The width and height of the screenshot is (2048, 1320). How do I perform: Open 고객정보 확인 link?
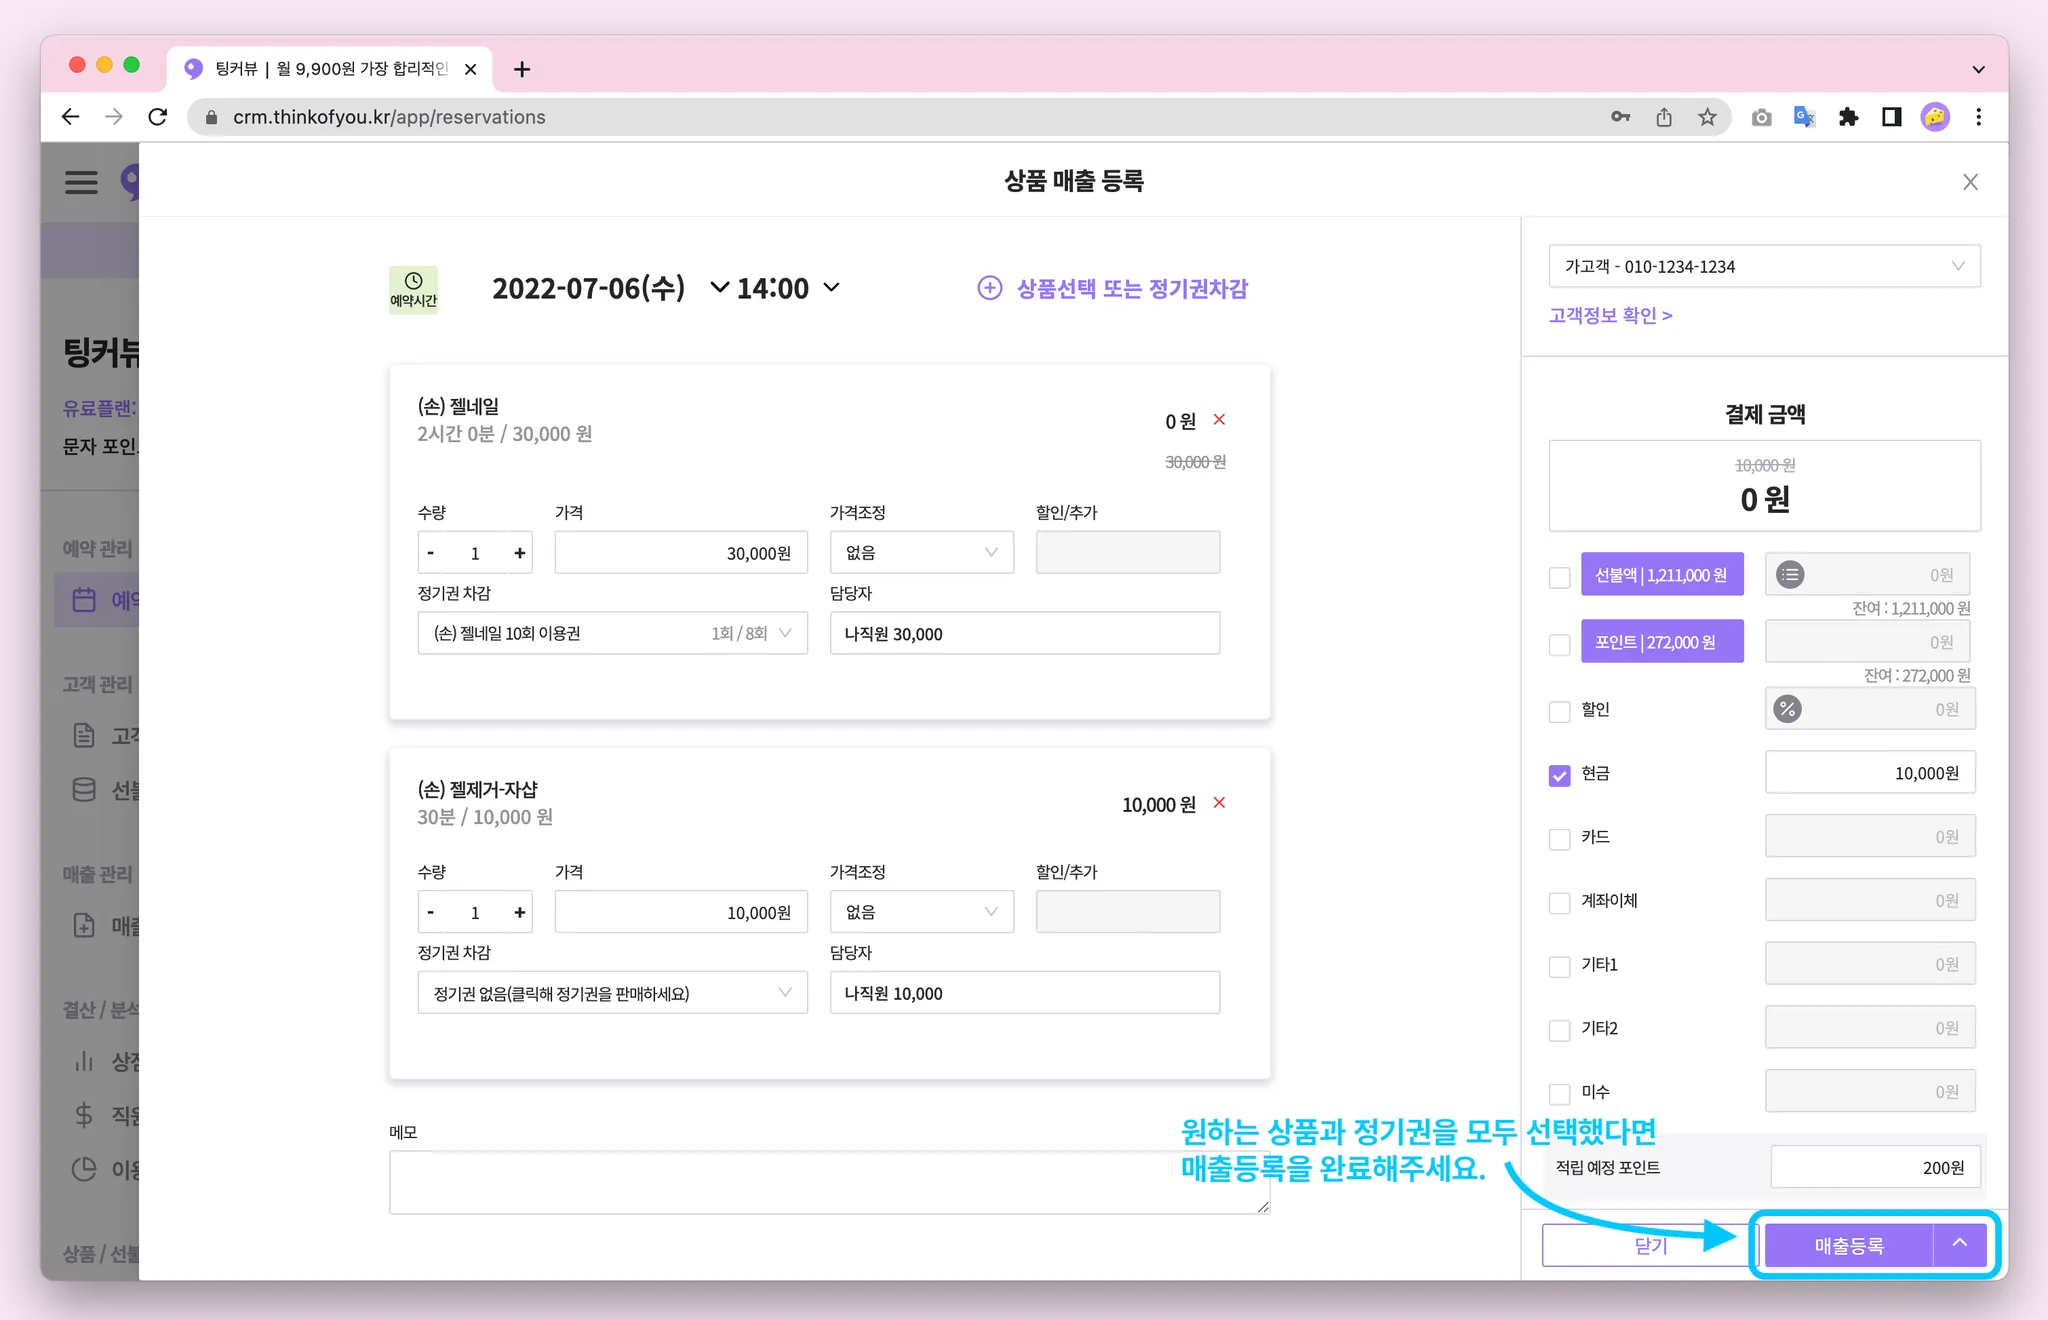click(1610, 315)
